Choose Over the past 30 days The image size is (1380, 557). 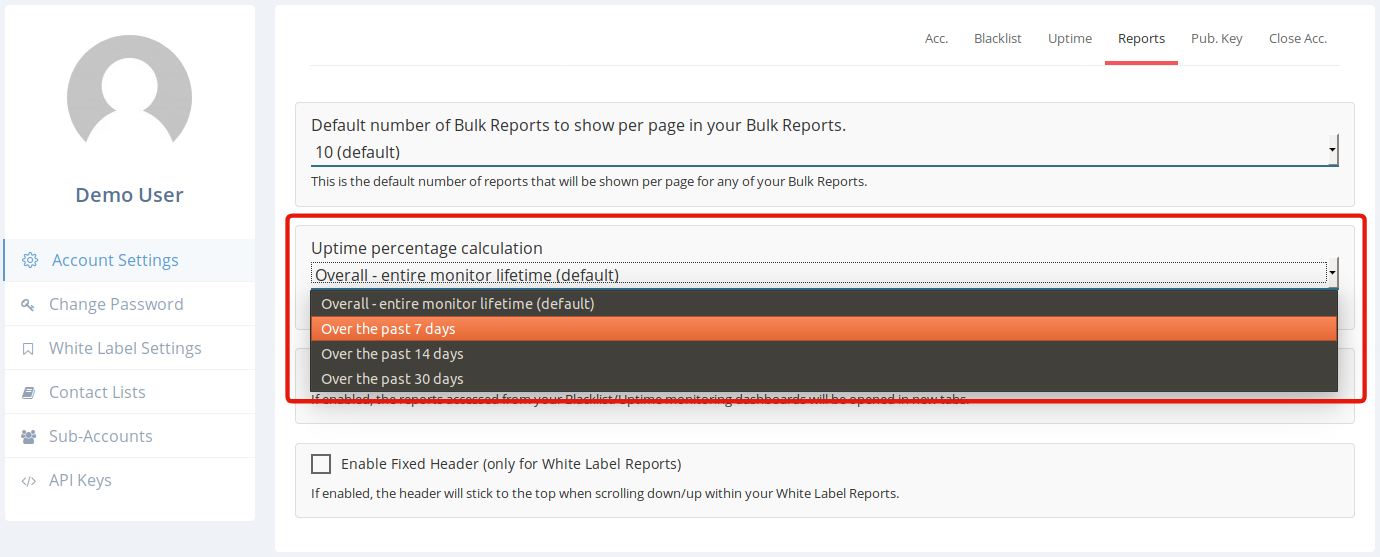coord(825,379)
